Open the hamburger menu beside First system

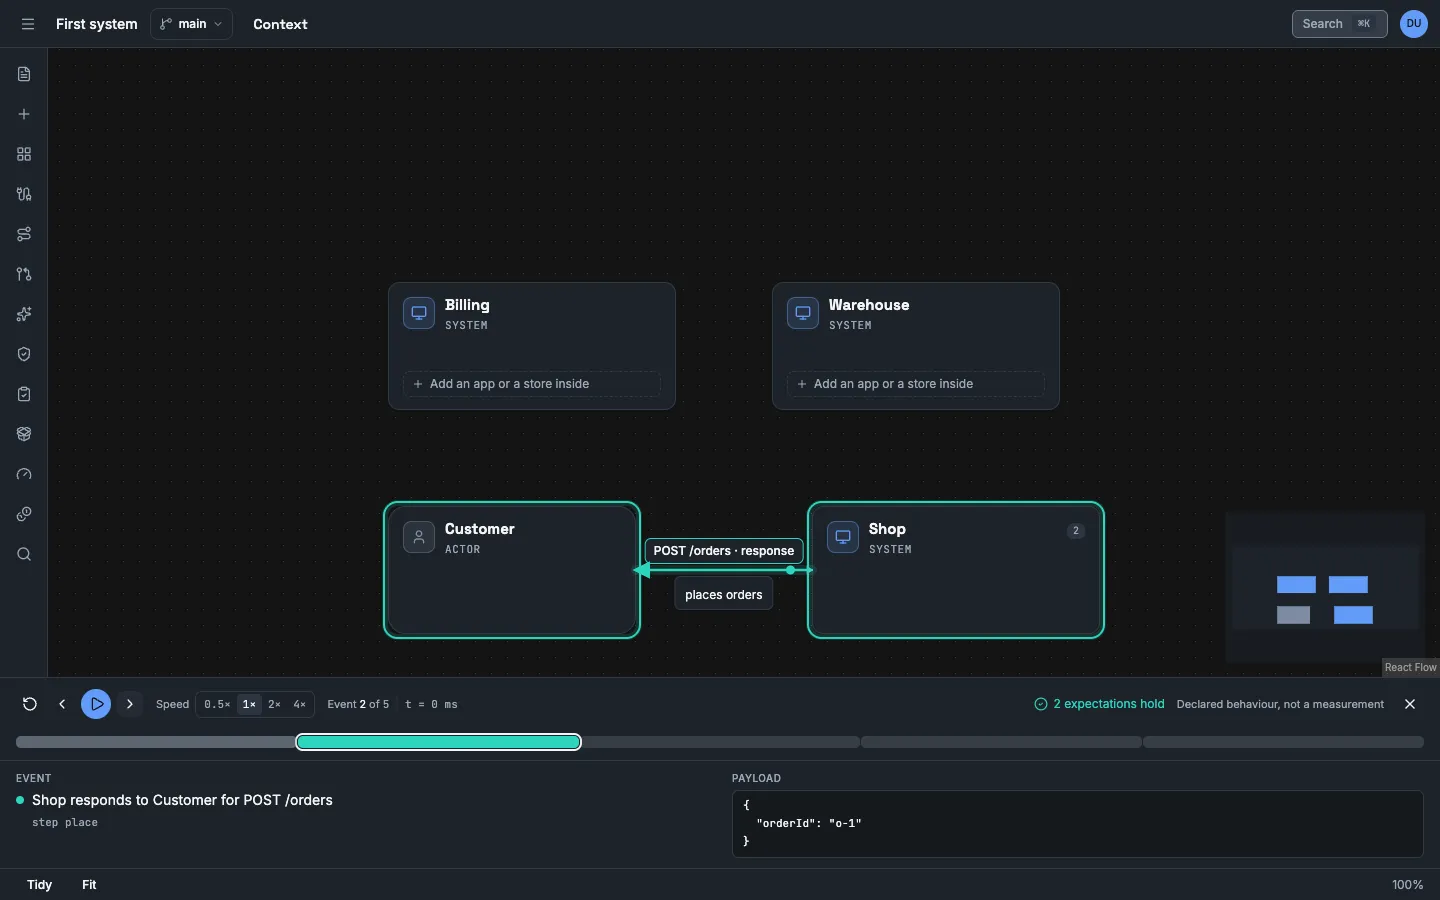(28, 24)
